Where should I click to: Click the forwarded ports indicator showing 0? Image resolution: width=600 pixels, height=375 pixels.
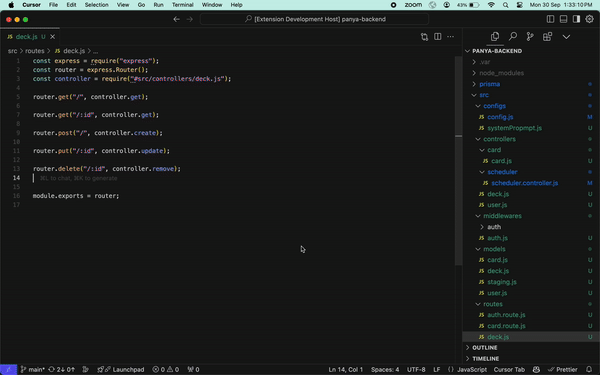(x=193, y=370)
